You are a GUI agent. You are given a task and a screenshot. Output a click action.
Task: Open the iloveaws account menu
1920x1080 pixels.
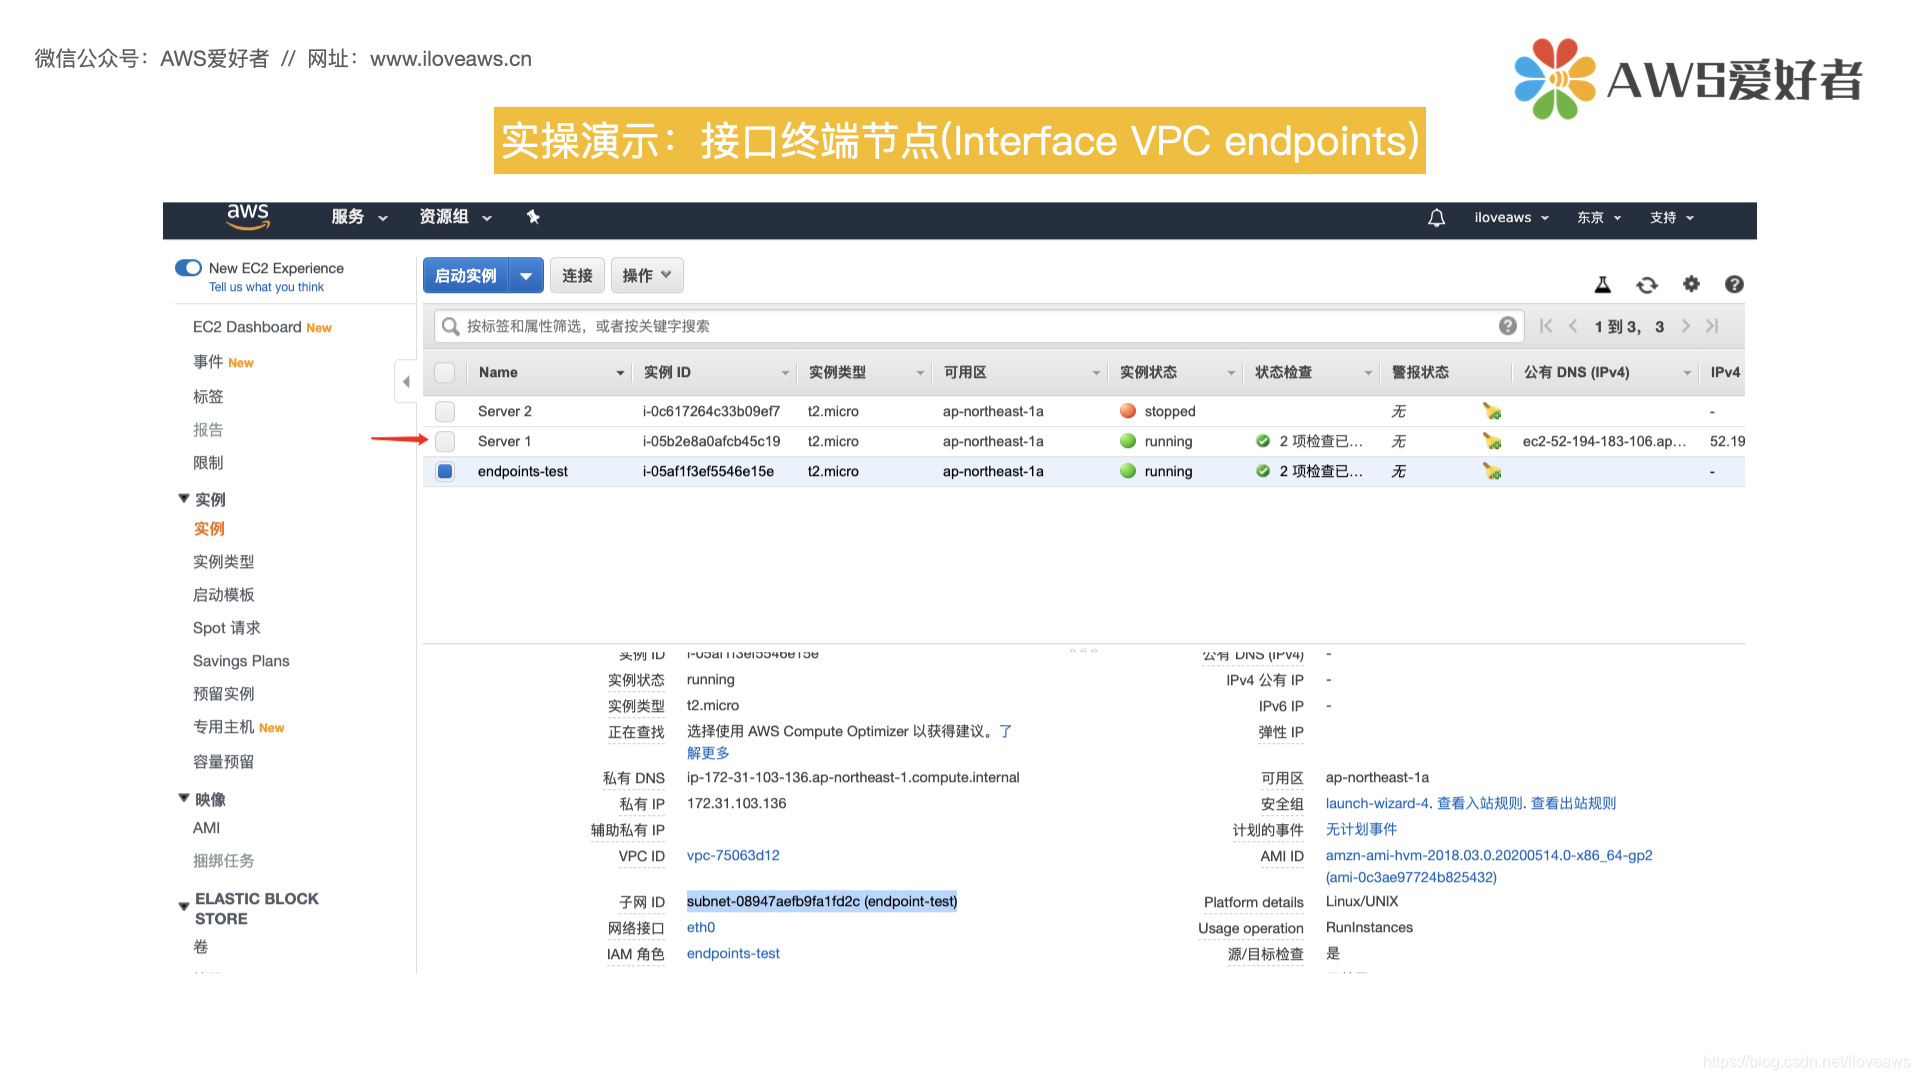coord(1512,217)
